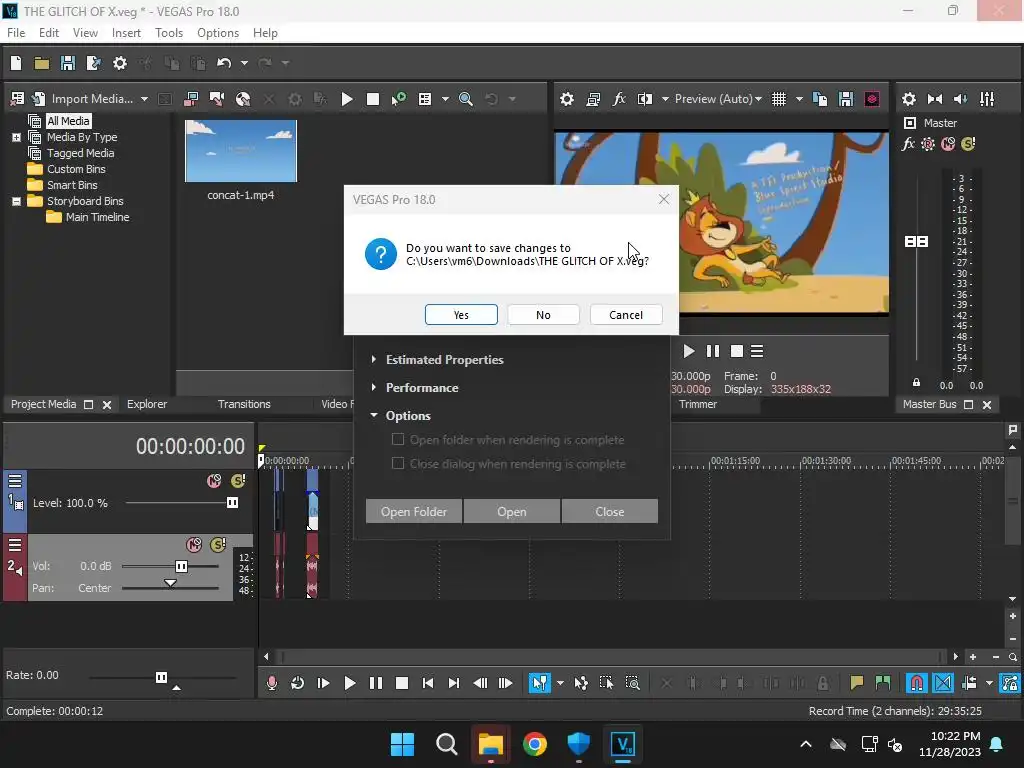The height and width of the screenshot is (768, 1024).
Task: Click Yes to save project changes
Action: click(x=461, y=315)
